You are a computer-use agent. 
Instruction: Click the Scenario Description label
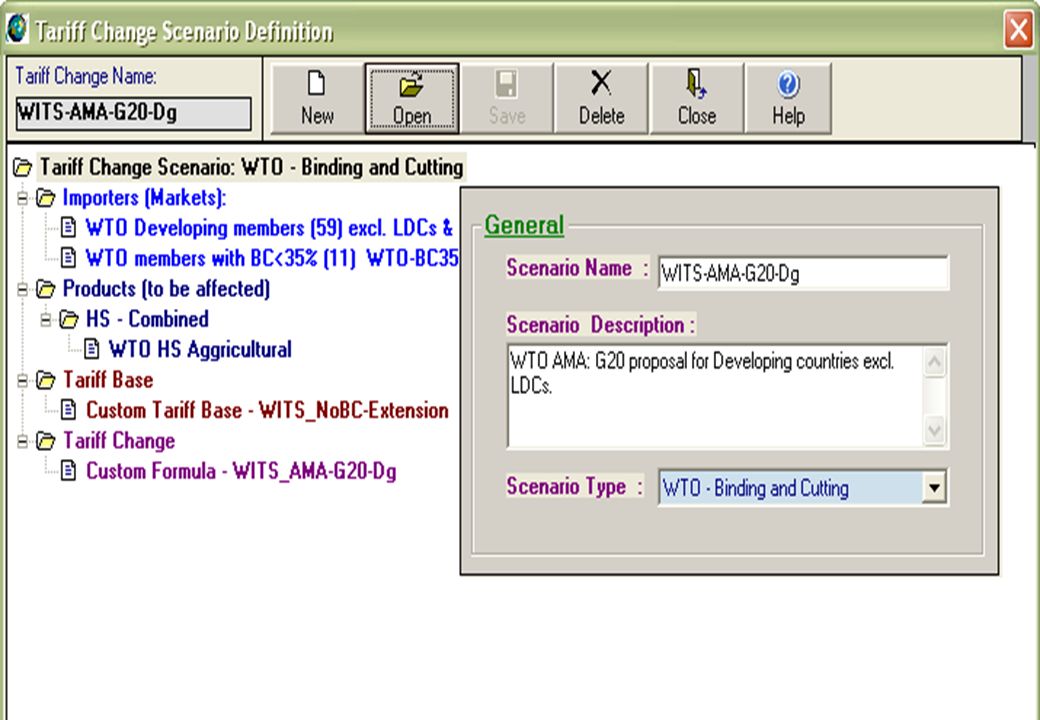click(x=601, y=325)
